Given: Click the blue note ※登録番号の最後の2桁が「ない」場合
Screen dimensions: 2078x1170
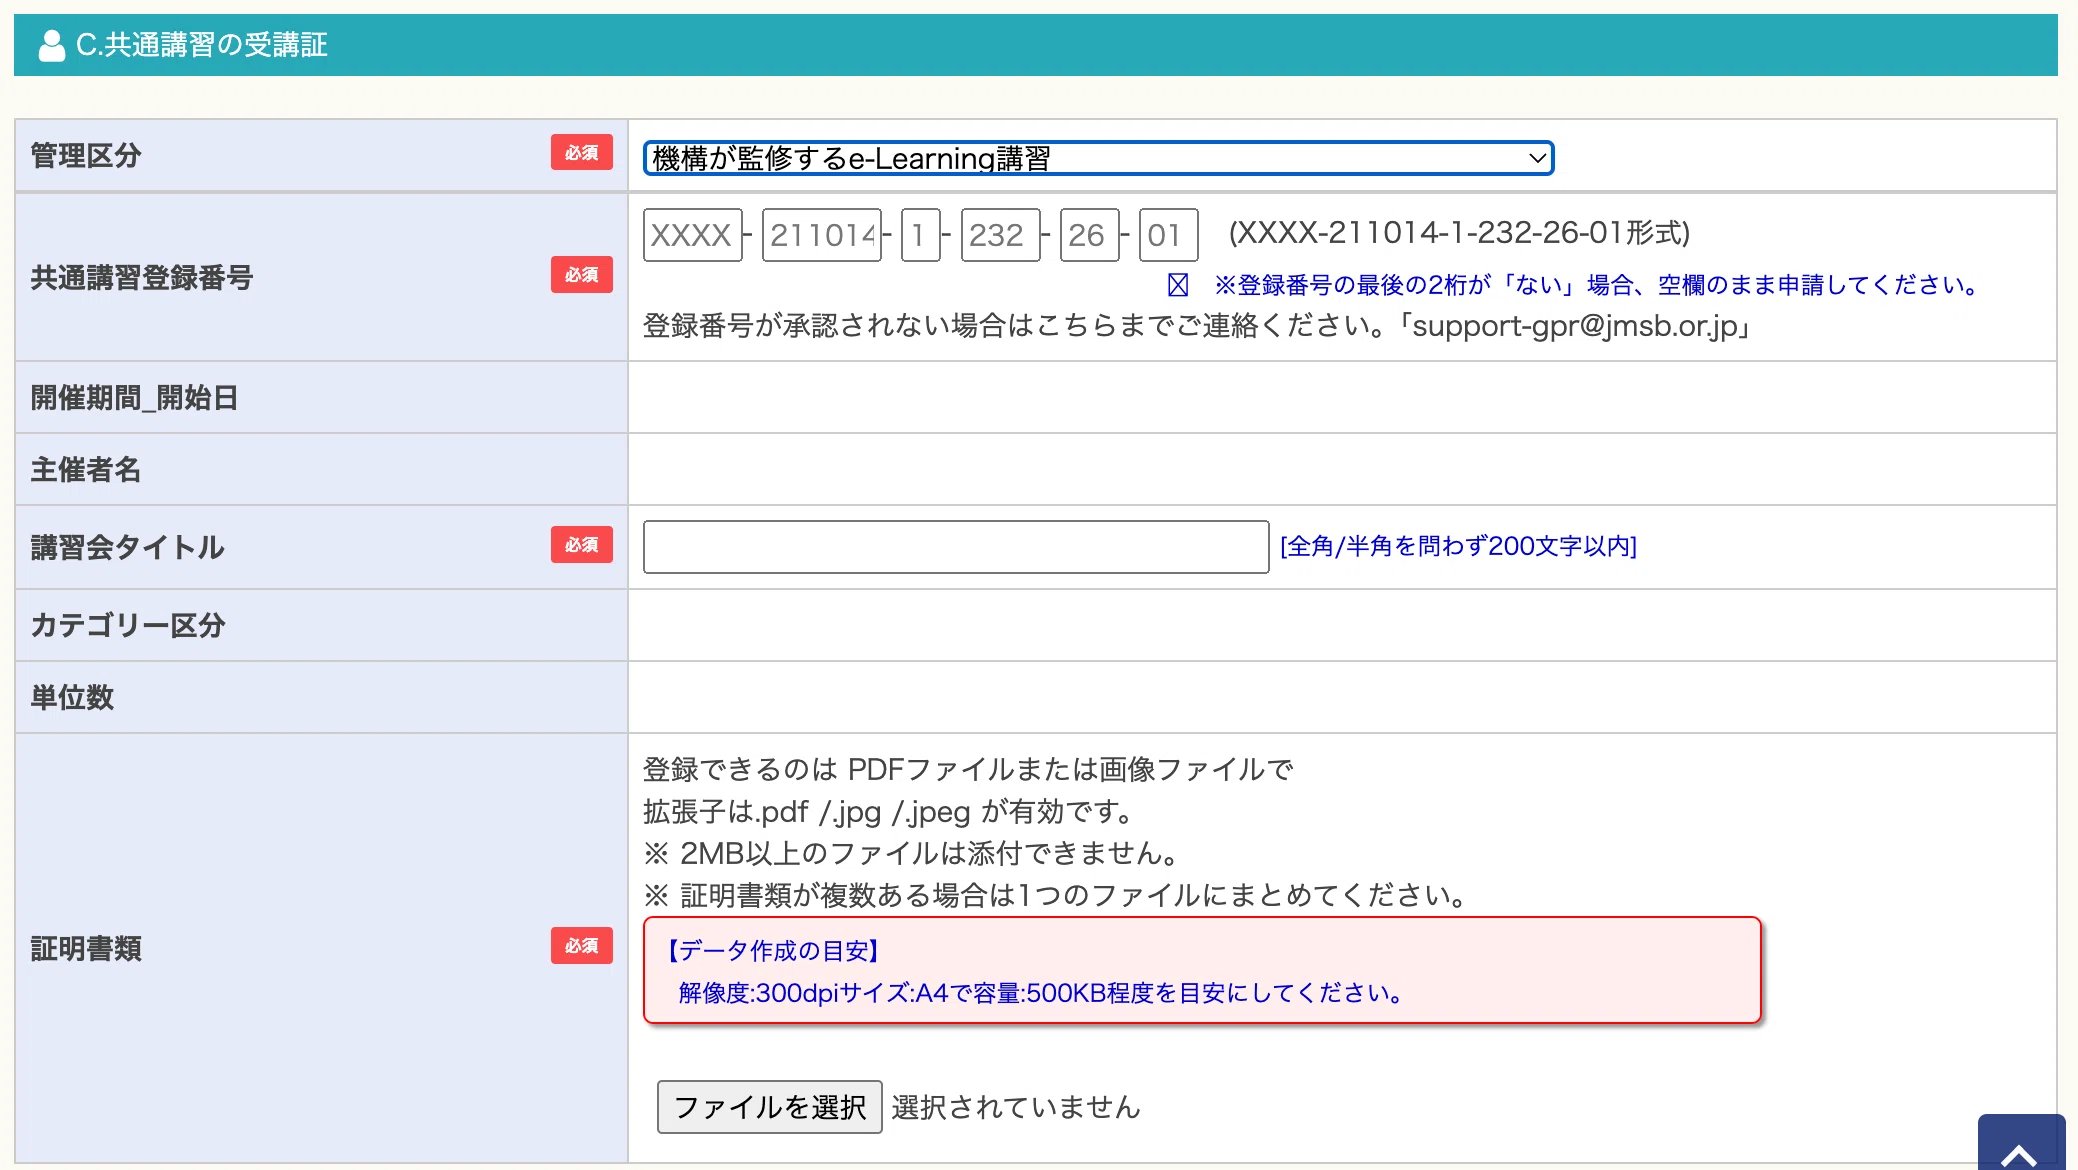Looking at the screenshot, I should 1597,285.
